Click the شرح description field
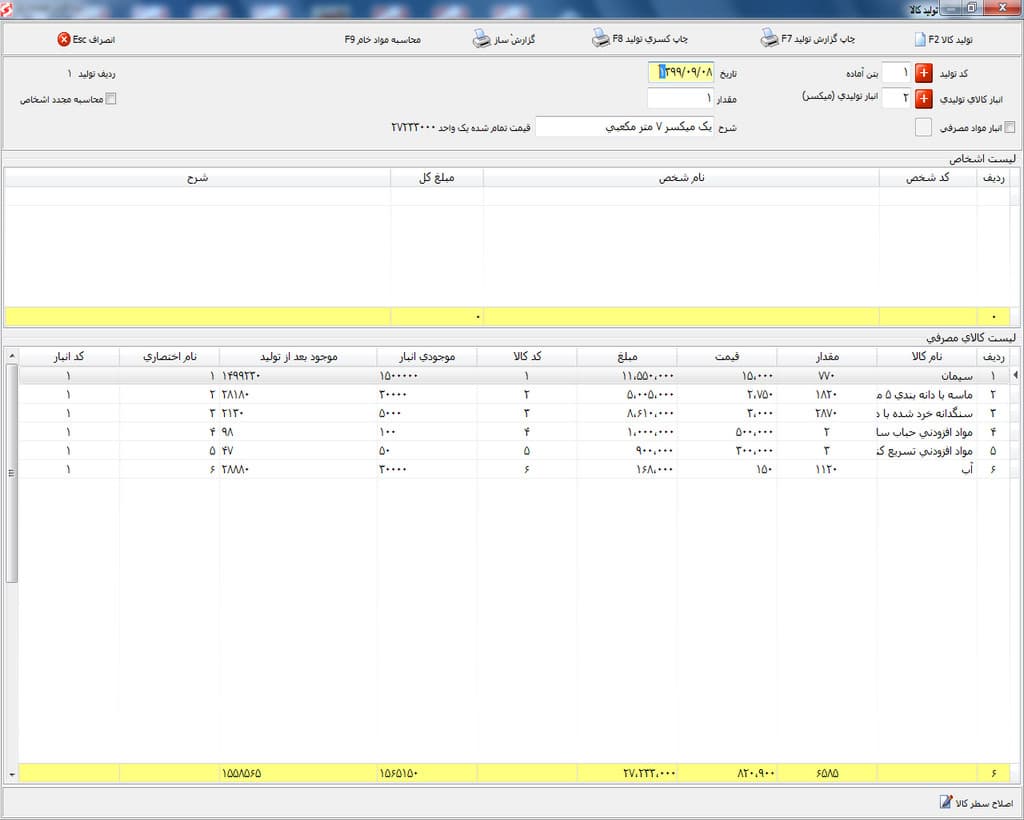The image size is (1024, 820). pyautogui.click(x=625, y=127)
